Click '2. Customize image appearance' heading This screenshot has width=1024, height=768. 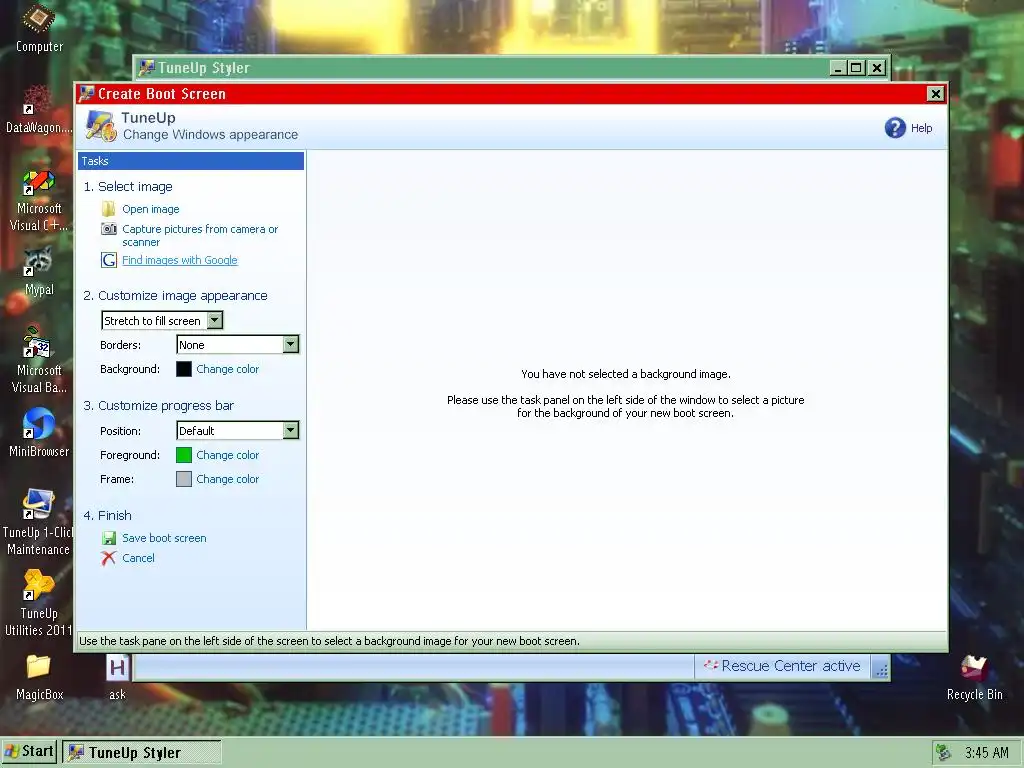[x=175, y=296]
